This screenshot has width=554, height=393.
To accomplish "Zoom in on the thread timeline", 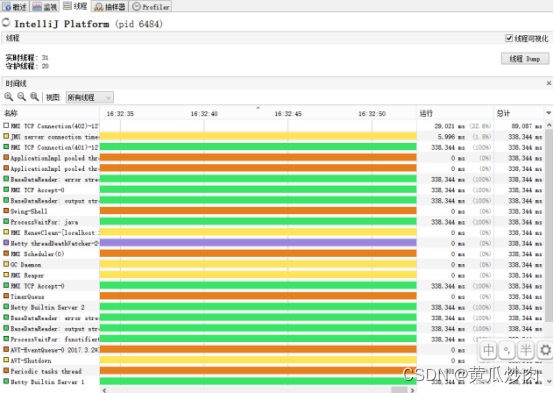I will [x=8, y=96].
